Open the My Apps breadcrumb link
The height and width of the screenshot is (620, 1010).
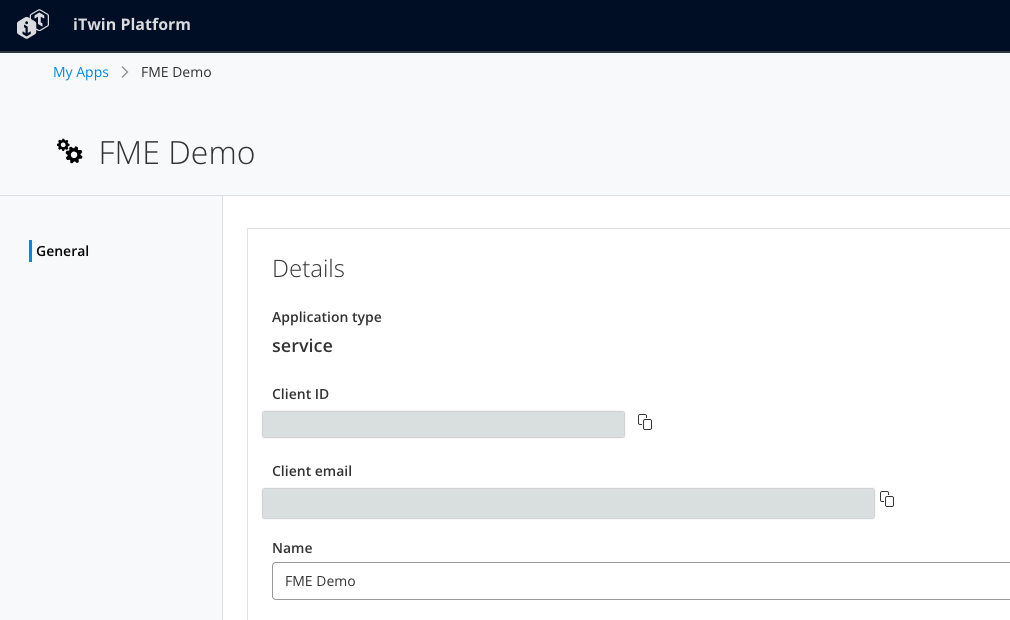click(81, 72)
